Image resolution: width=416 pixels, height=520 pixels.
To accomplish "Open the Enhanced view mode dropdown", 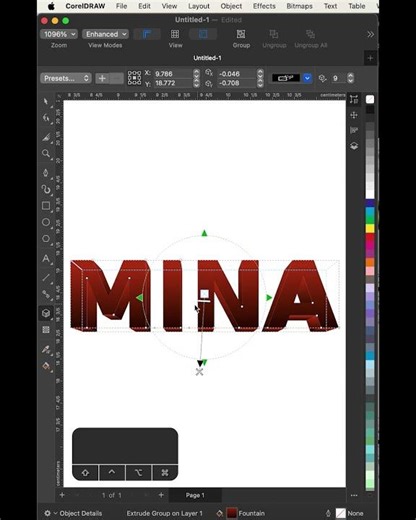I will coord(105,34).
